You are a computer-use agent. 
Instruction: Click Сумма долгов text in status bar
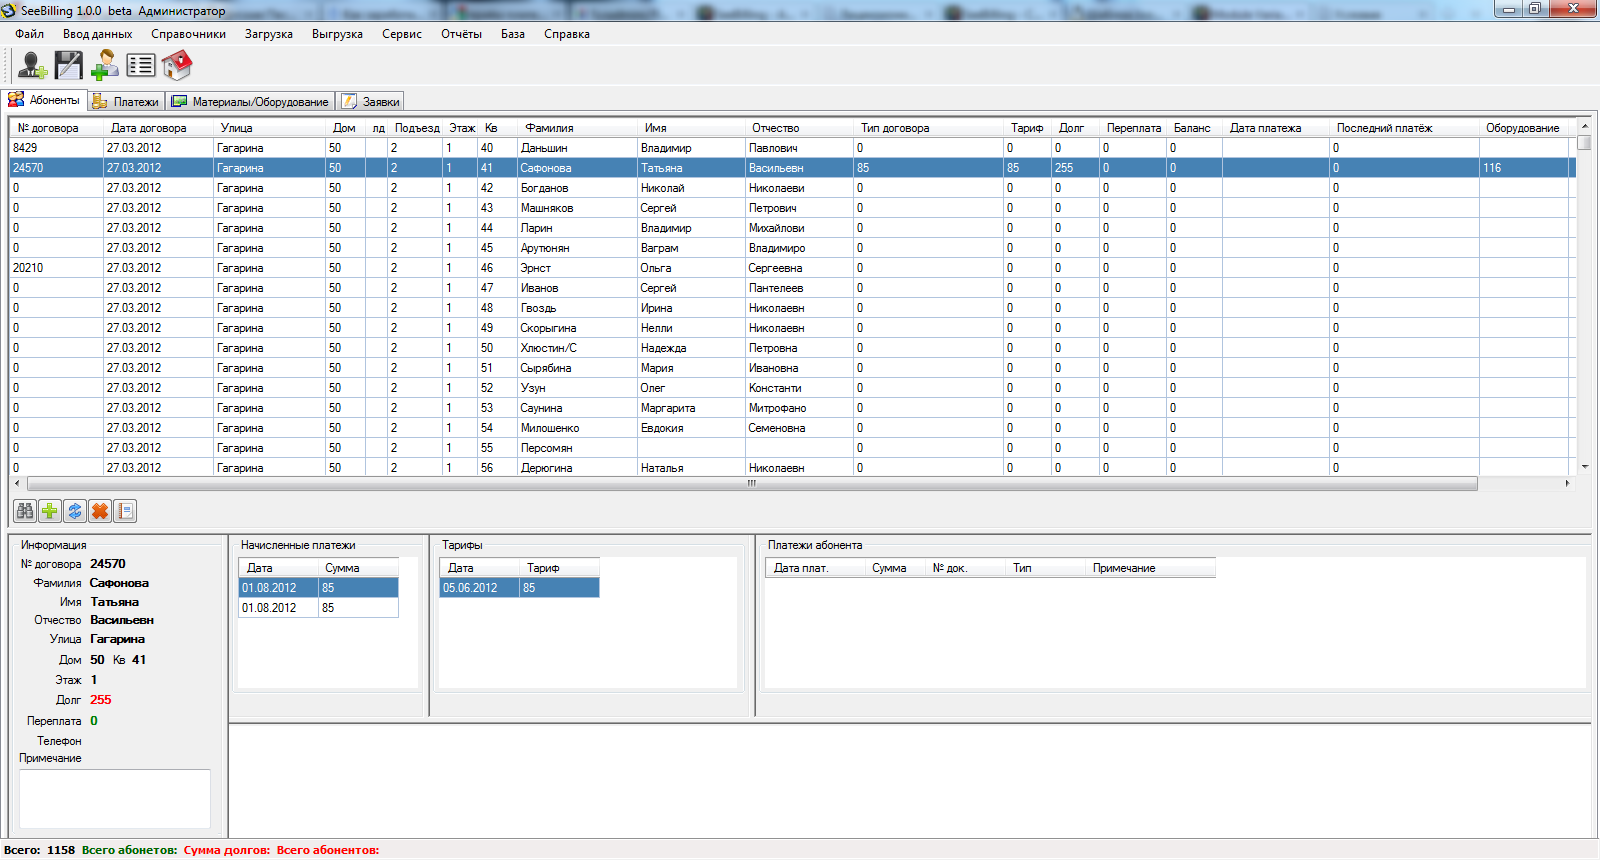227,850
